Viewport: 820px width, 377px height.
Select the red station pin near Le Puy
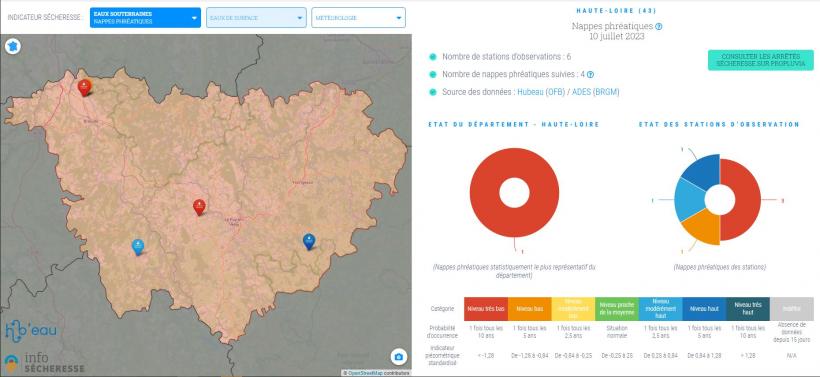pos(199,207)
